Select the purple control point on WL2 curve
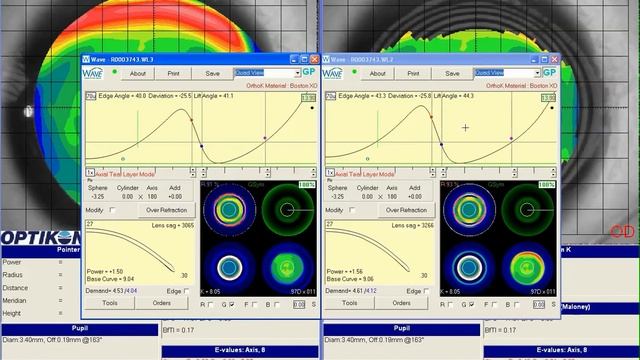640x360 pixels. click(511, 139)
